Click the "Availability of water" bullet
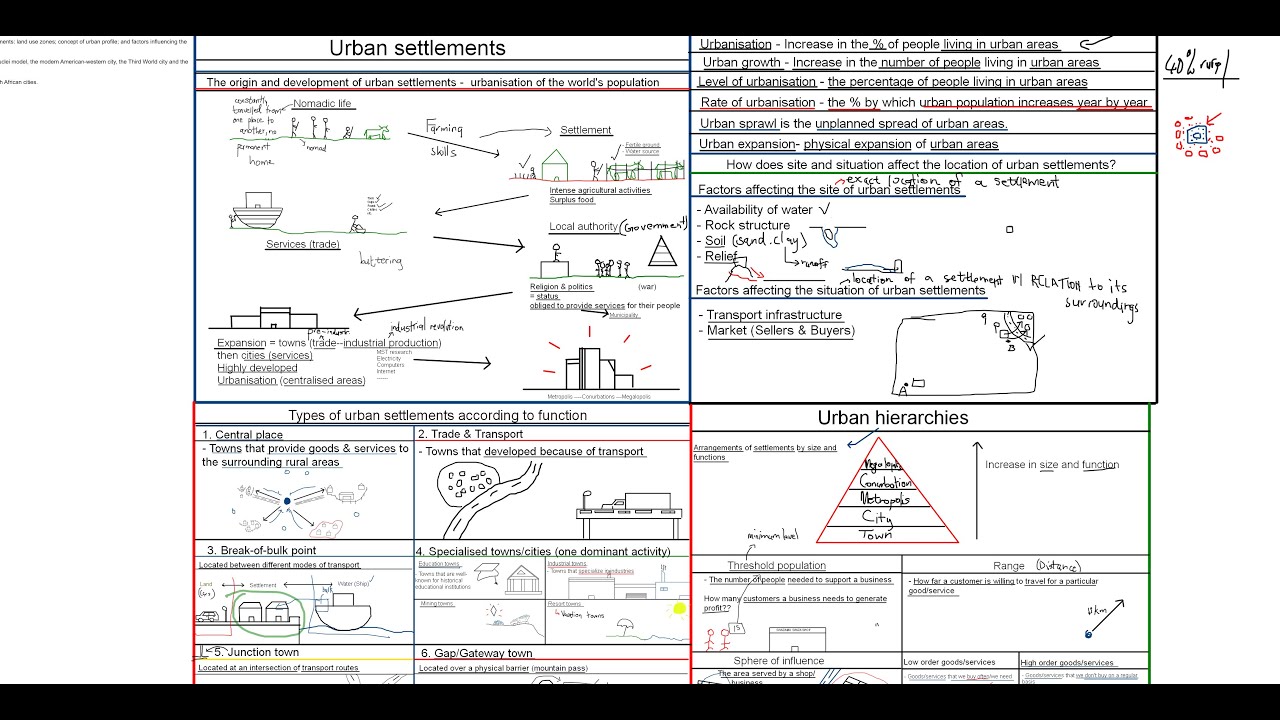The width and height of the screenshot is (1280, 720). coord(763,210)
